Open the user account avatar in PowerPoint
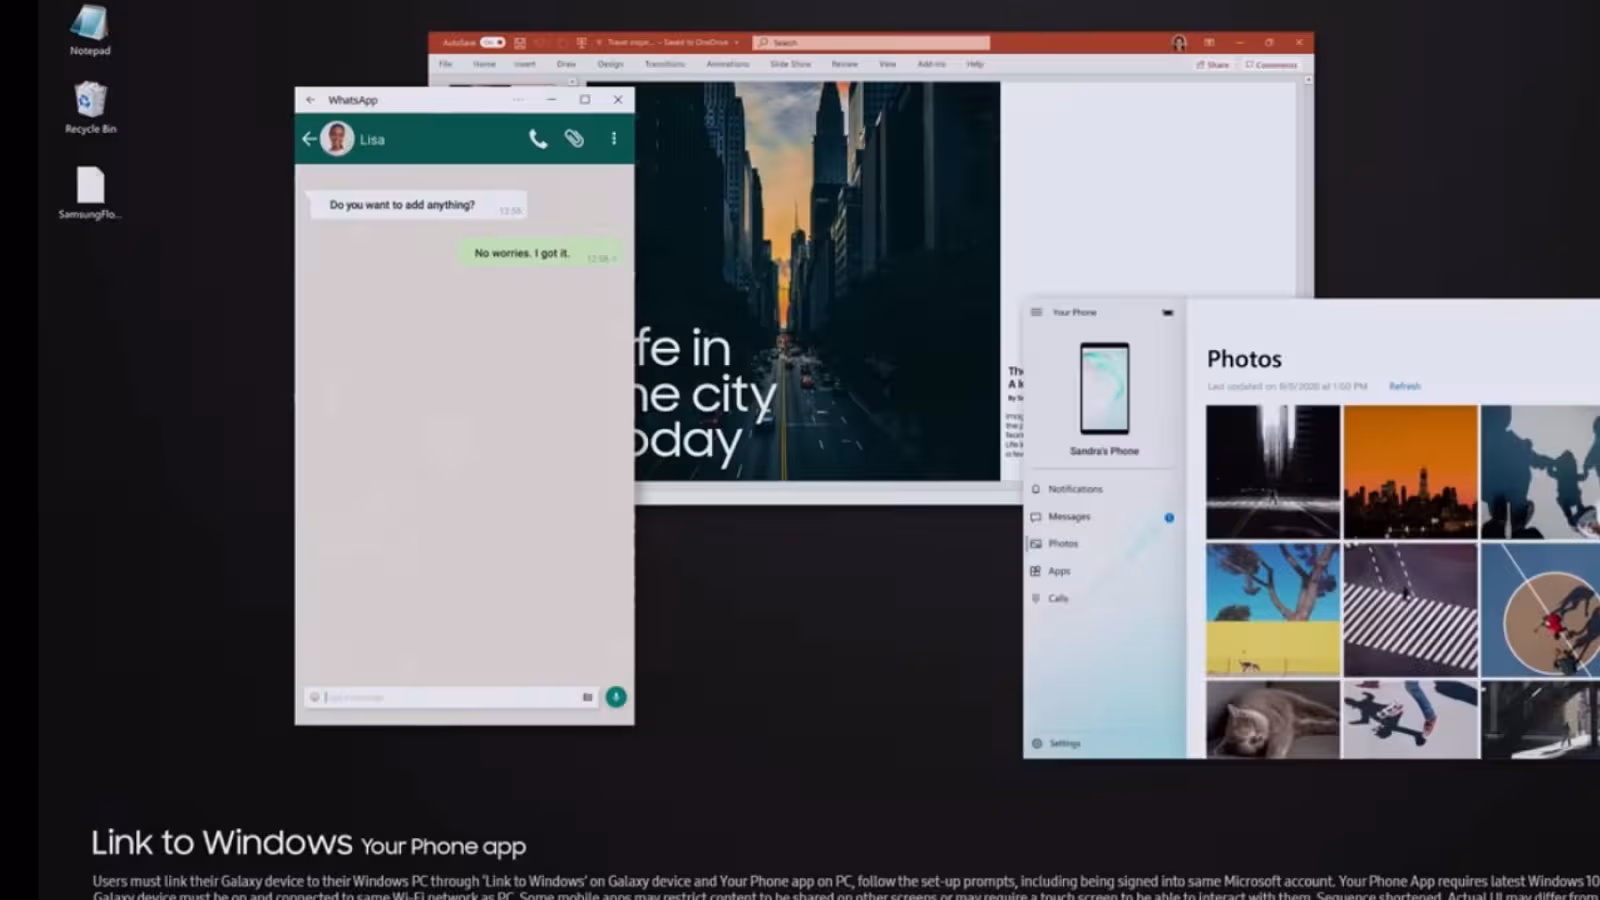The image size is (1600, 900). pos(1179,42)
